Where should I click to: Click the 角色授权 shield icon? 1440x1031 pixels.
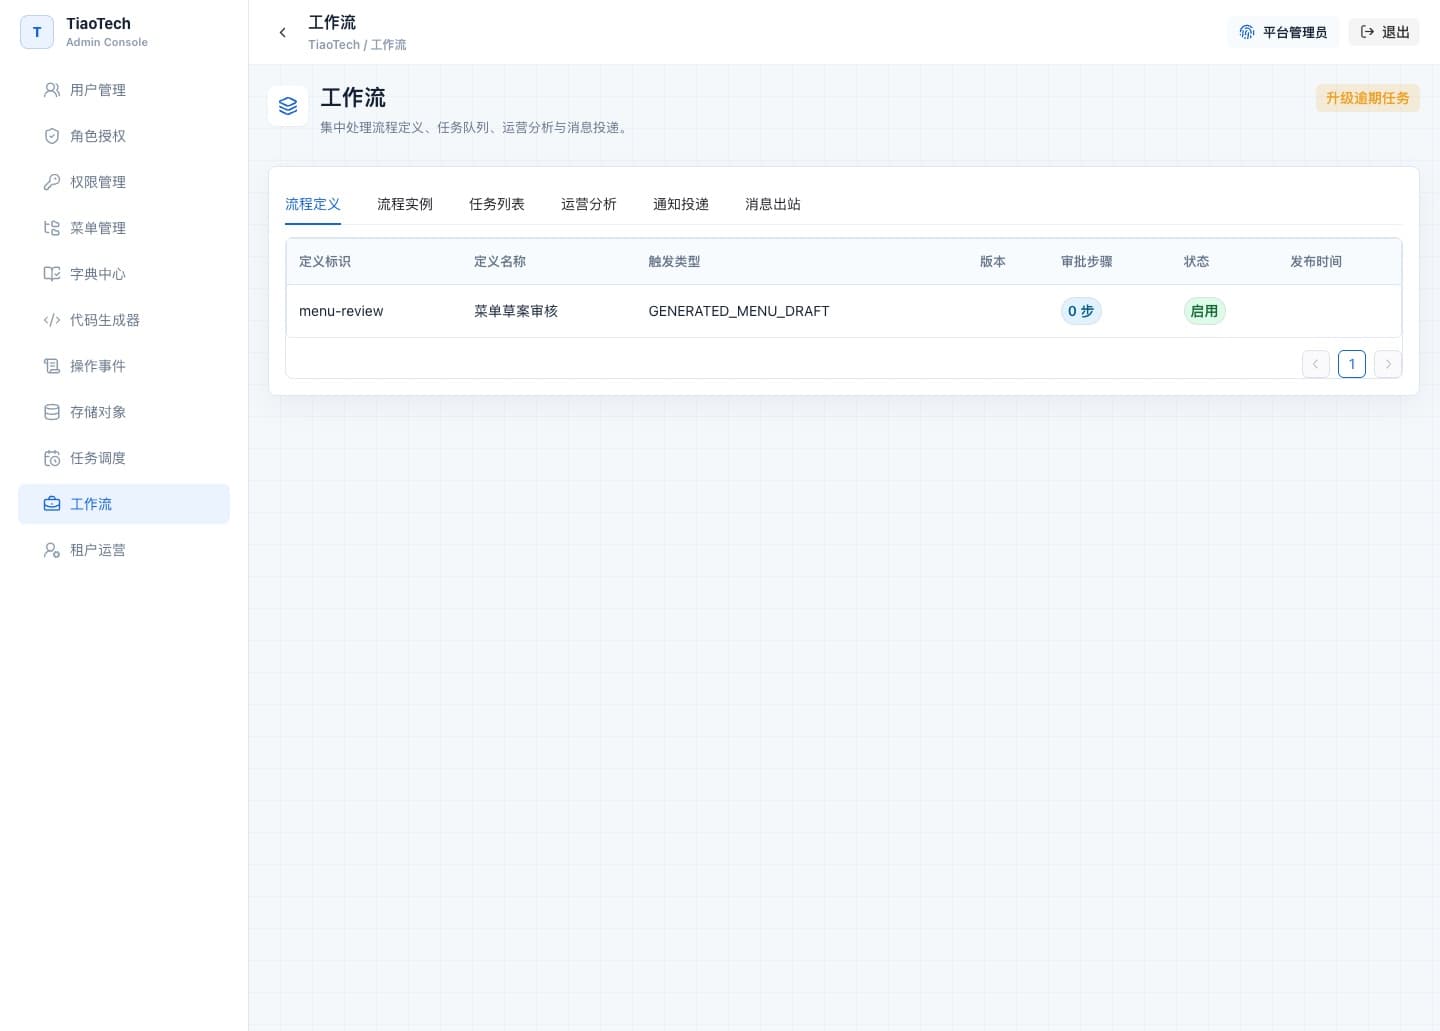(x=52, y=136)
